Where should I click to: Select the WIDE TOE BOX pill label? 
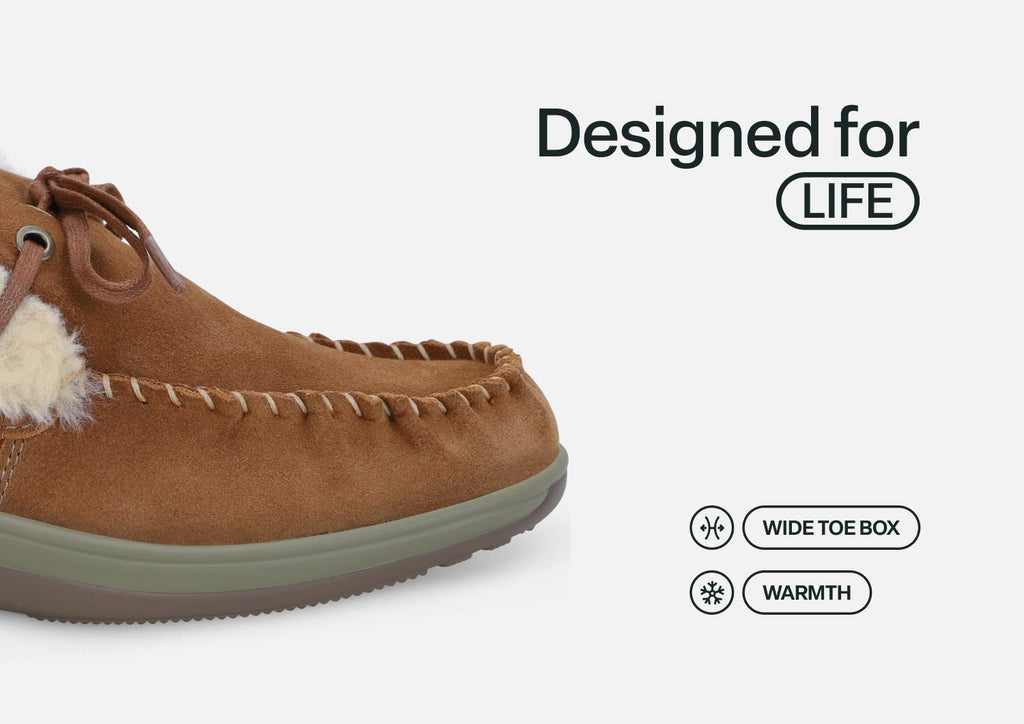pyautogui.click(x=831, y=527)
